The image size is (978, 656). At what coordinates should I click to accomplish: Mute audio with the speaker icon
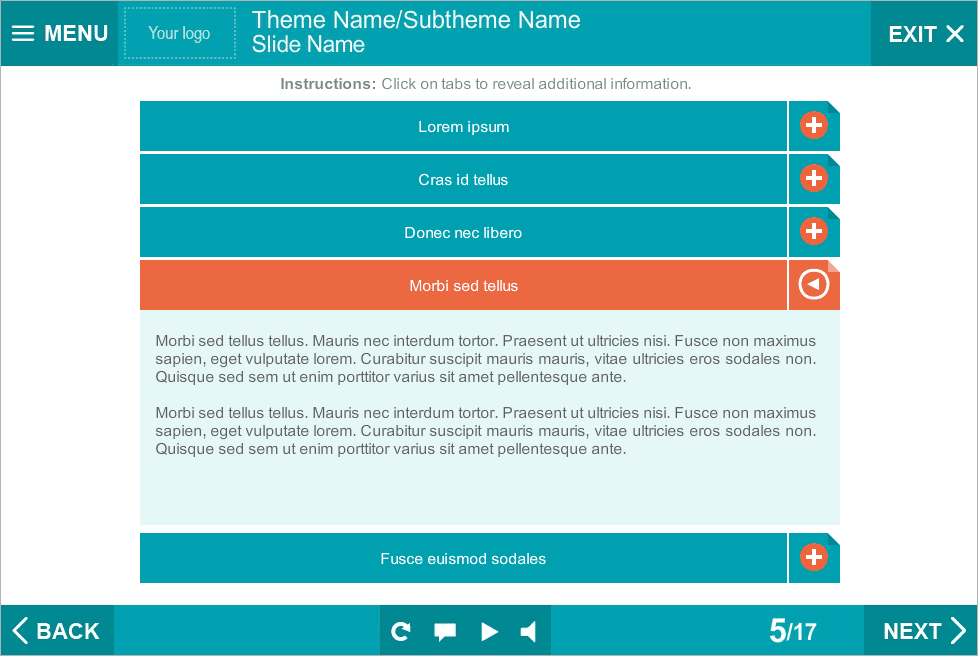click(529, 631)
